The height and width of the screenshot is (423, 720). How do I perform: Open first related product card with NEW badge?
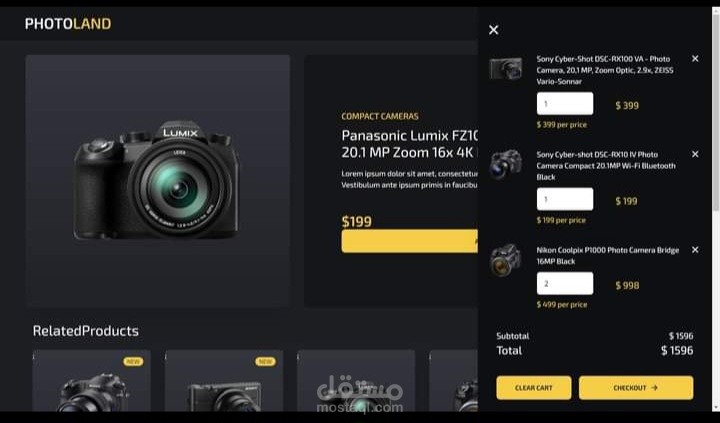[92, 382]
